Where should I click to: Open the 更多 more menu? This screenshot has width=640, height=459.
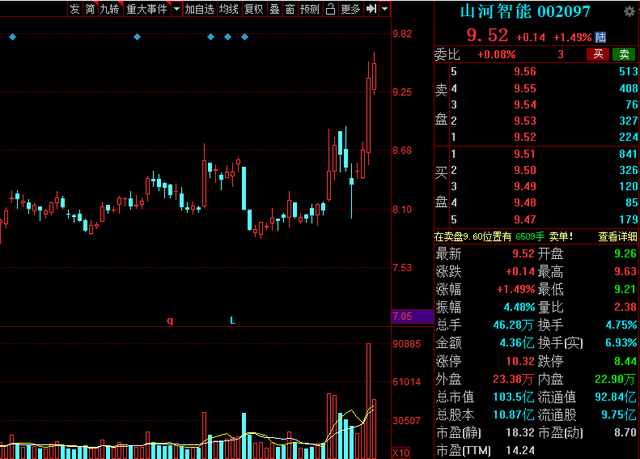tap(351, 9)
